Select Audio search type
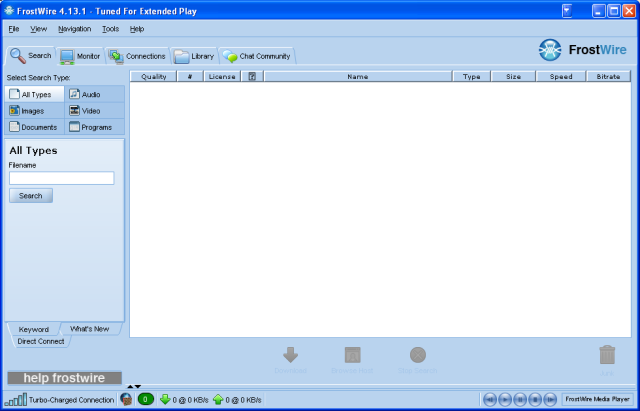 [x=95, y=94]
